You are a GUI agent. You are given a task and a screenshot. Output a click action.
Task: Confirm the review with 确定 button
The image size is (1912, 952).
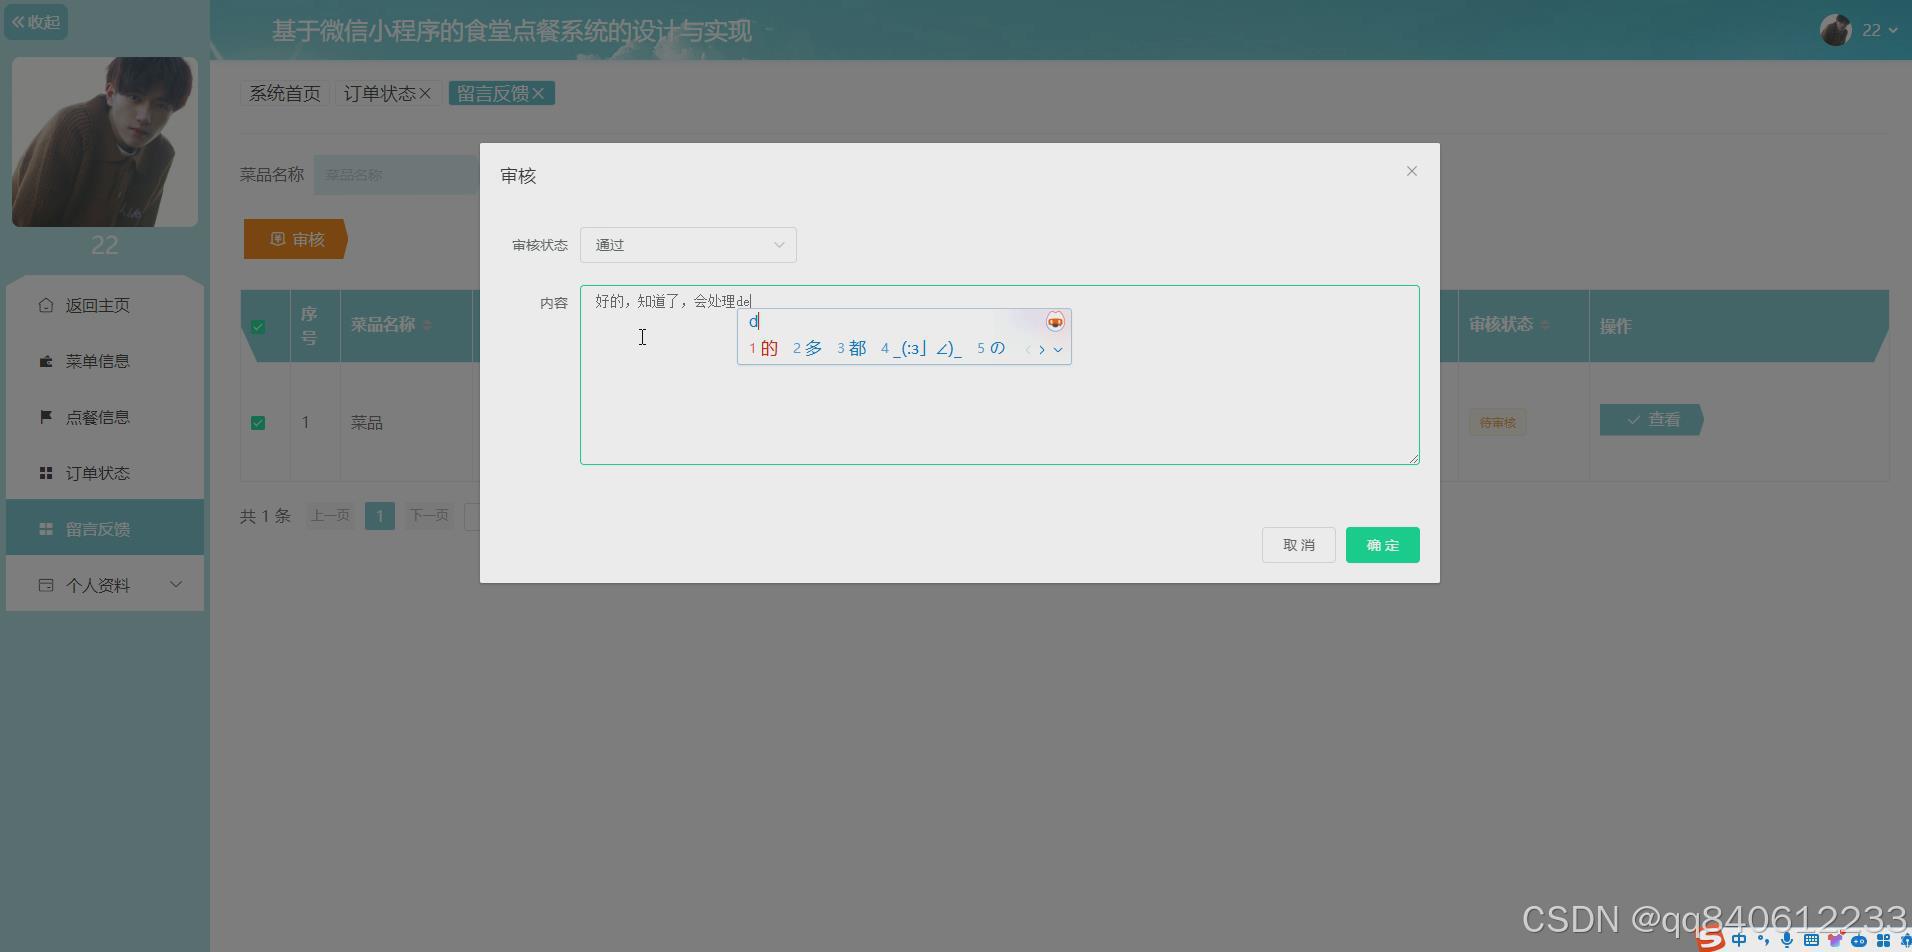[x=1381, y=544]
